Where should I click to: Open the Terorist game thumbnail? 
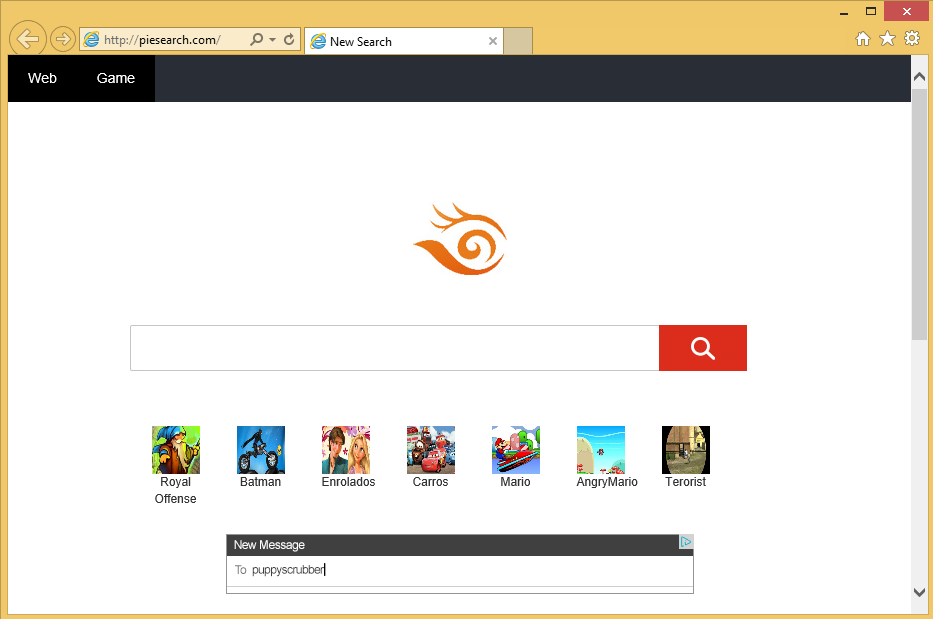pyautogui.click(x=686, y=450)
